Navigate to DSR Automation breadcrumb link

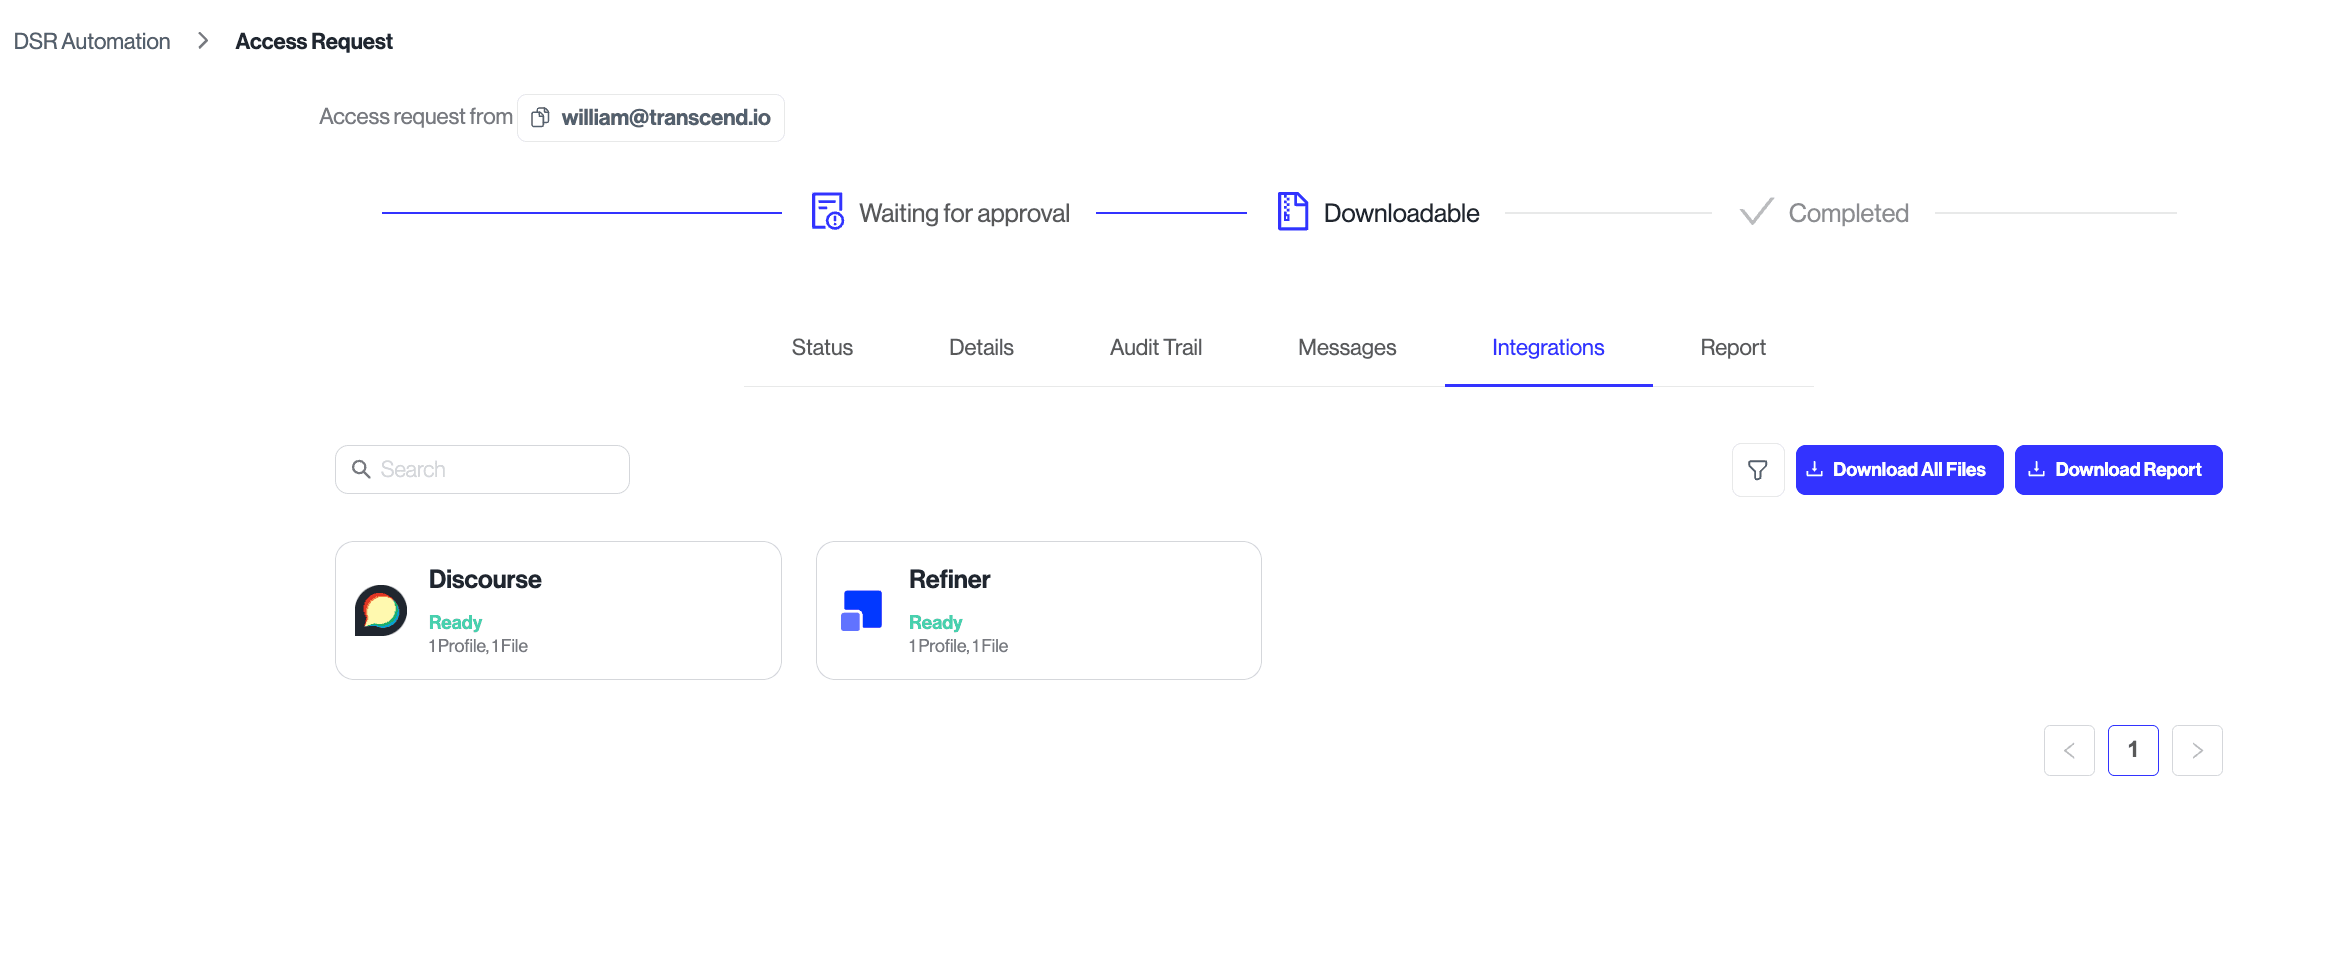91,41
